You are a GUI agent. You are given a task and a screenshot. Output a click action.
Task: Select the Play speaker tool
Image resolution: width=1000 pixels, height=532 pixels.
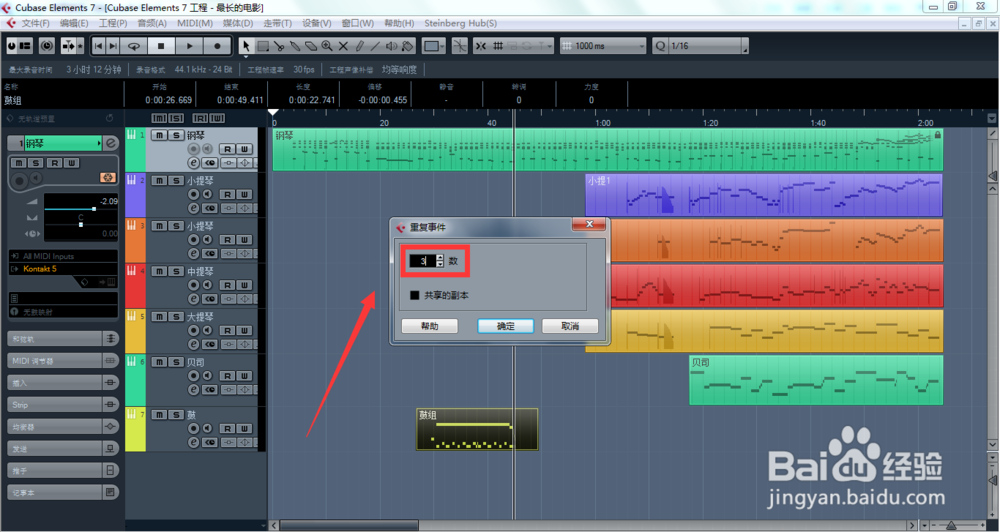click(x=391, y=46)
